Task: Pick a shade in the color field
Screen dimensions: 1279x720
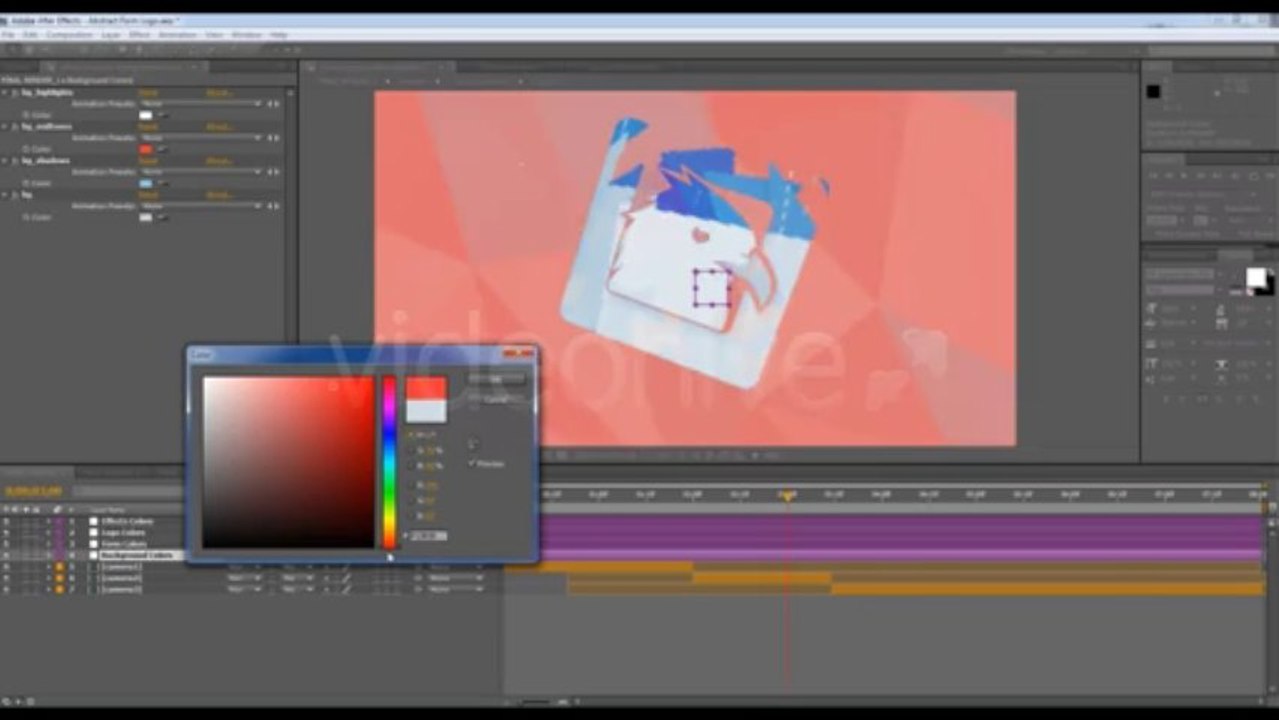Action: click(288, 462)
